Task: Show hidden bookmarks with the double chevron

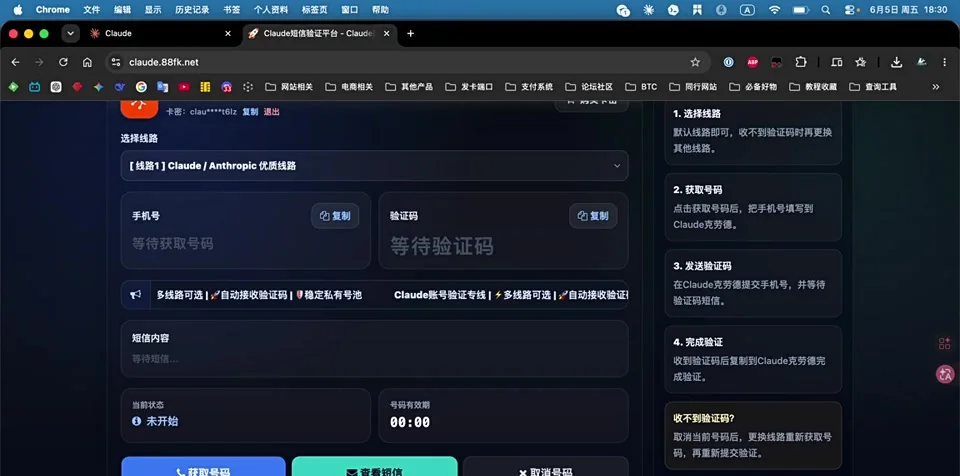Action: (936, 87)
